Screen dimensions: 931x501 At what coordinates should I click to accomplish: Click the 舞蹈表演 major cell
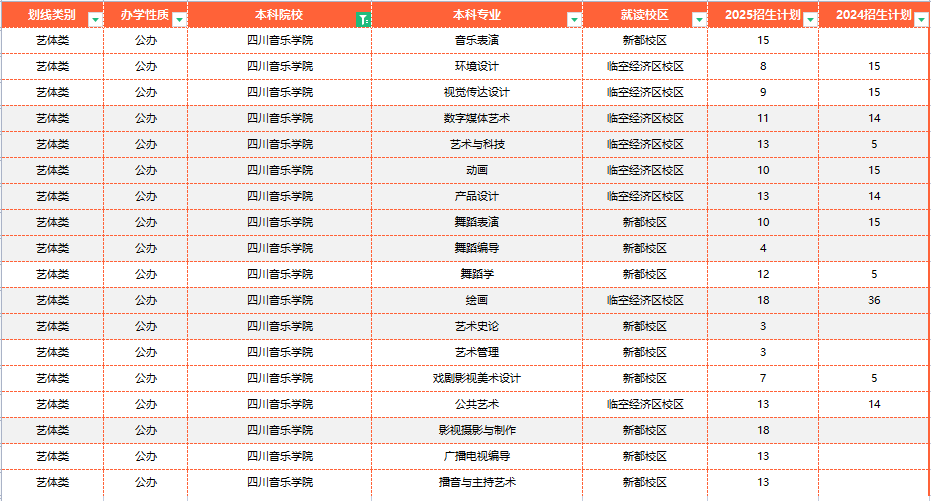pos(477,223)
